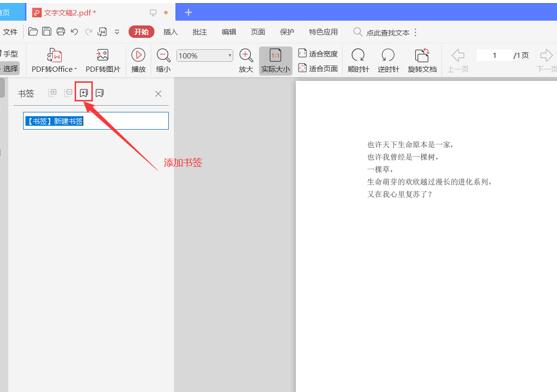Click the delete bookmark icon
This screenshot has width=557, height=392.
(x=100, y=93)
